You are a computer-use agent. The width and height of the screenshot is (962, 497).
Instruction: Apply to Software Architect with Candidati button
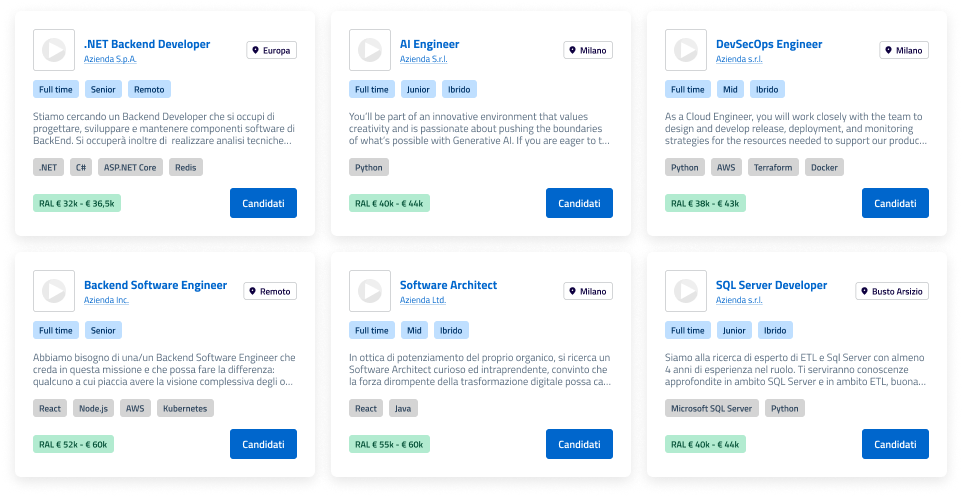click(579, 444)
